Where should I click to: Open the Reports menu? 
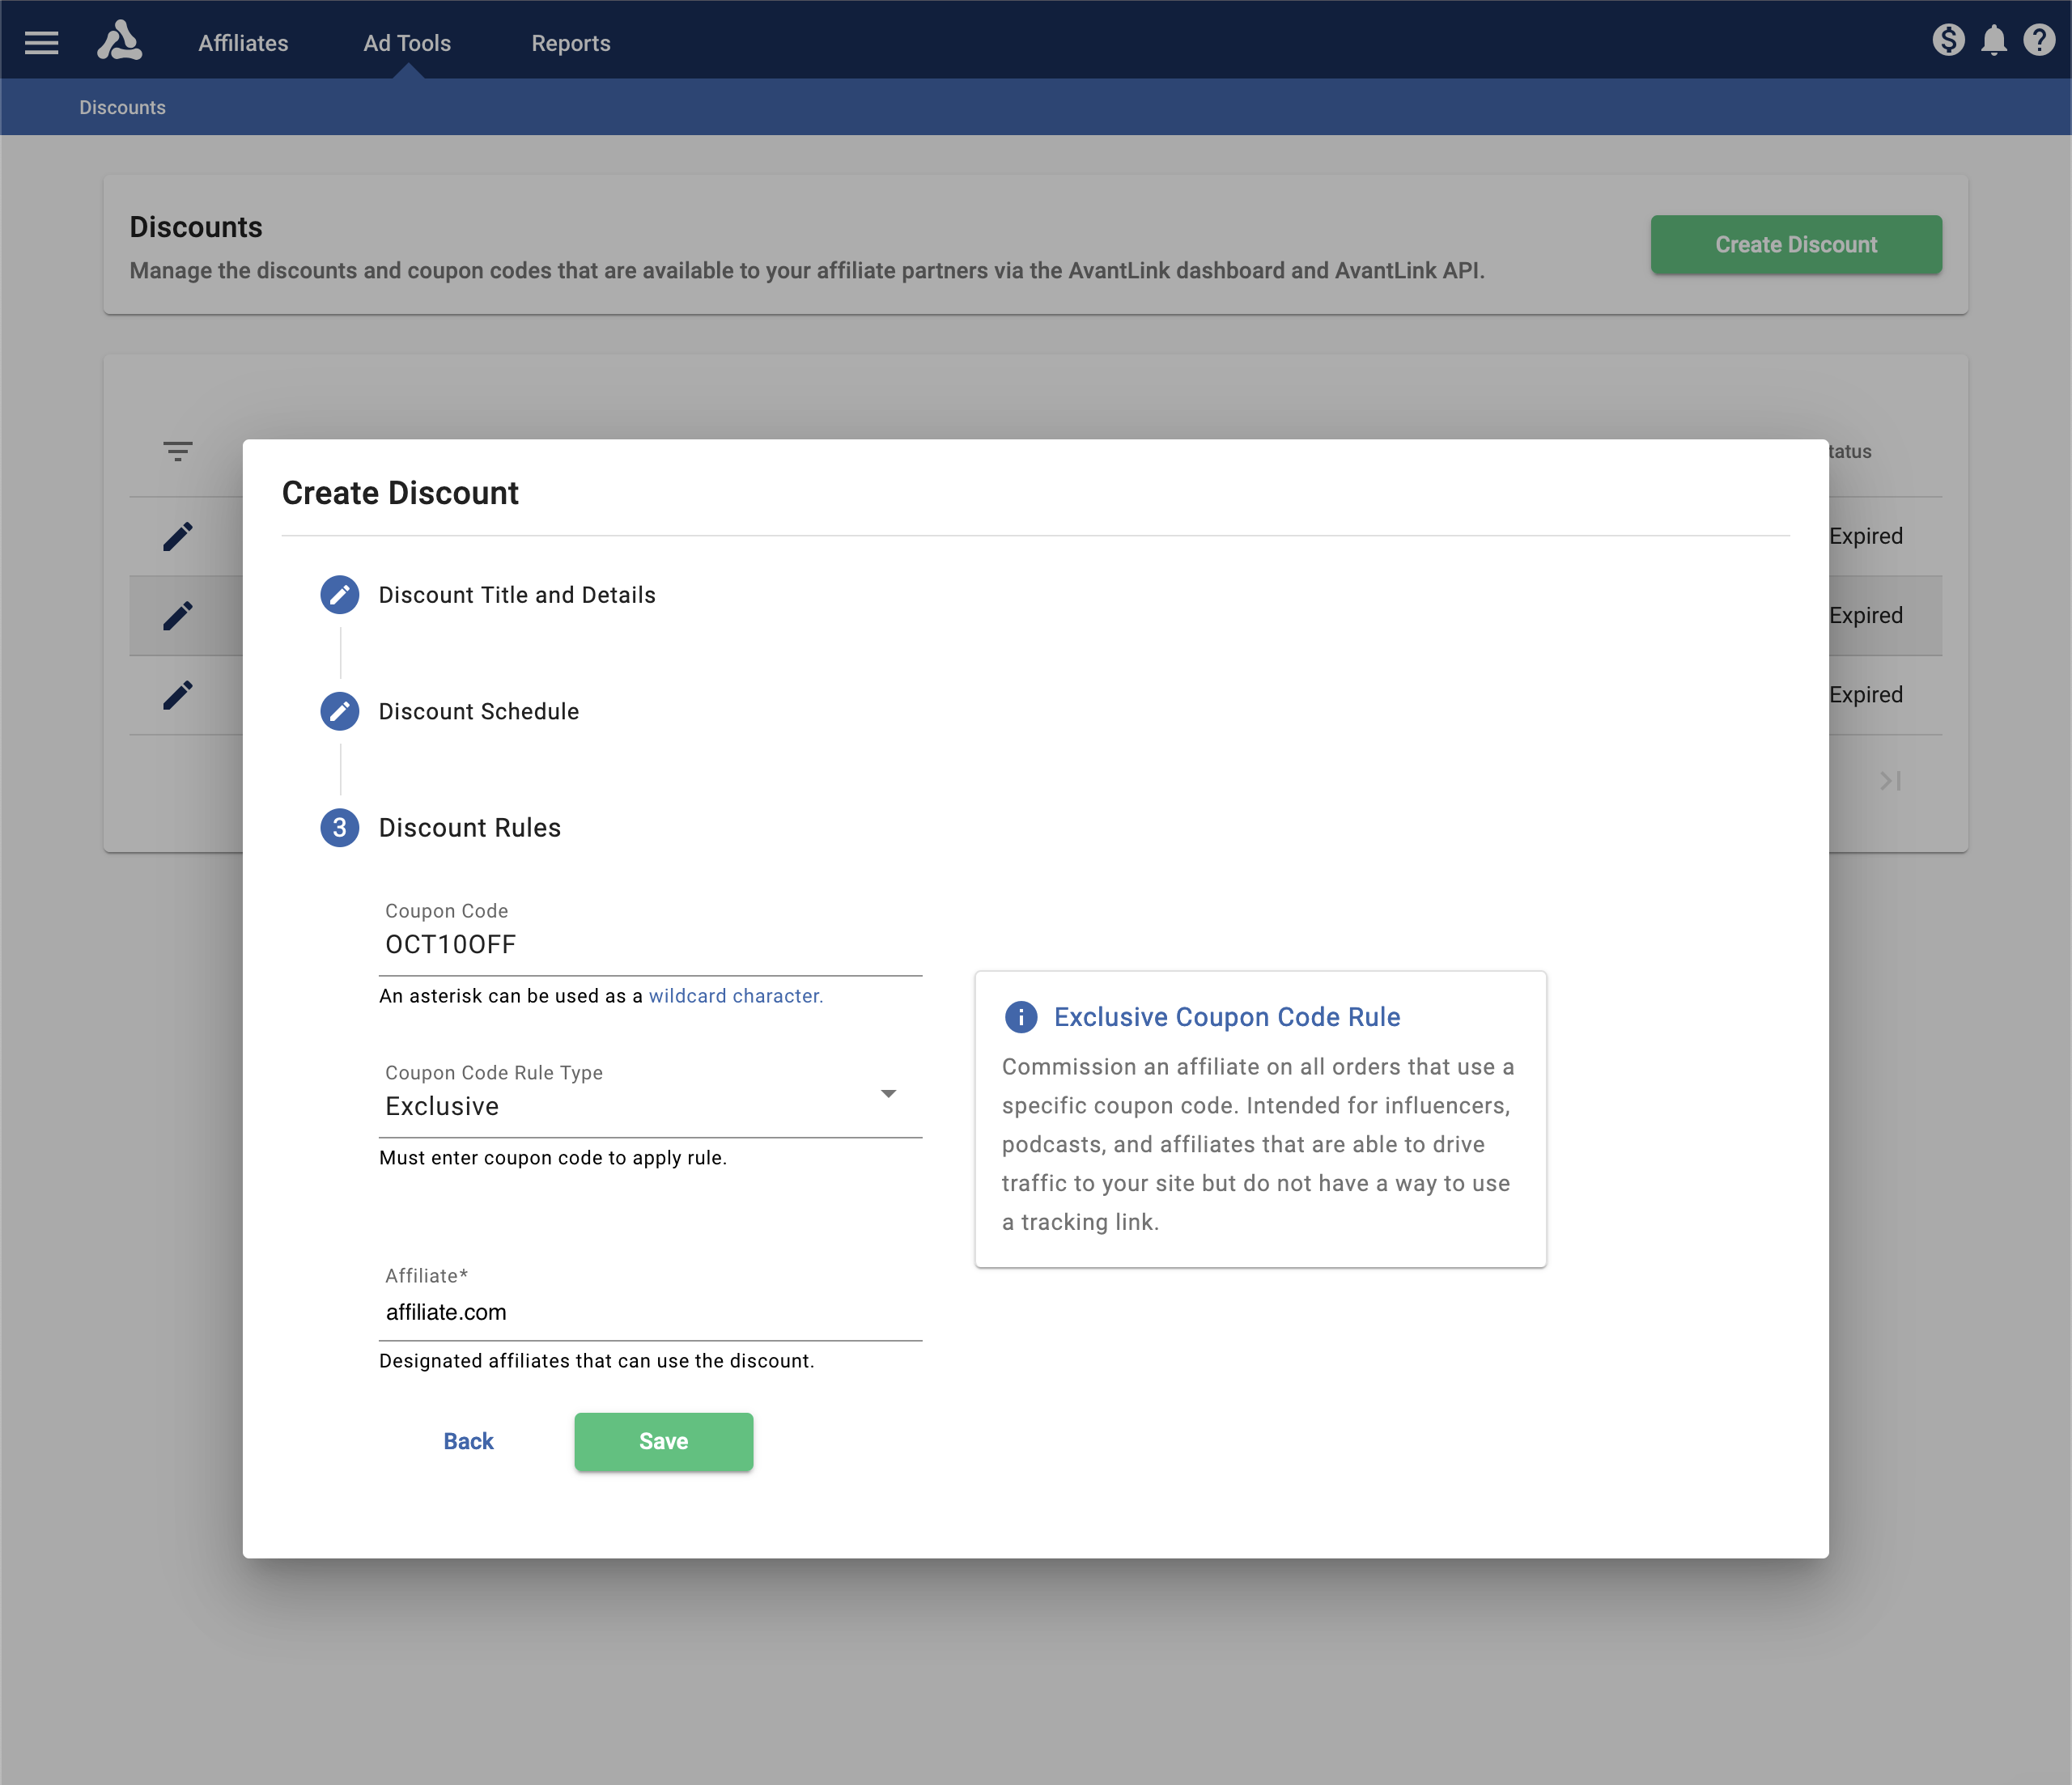571,43
